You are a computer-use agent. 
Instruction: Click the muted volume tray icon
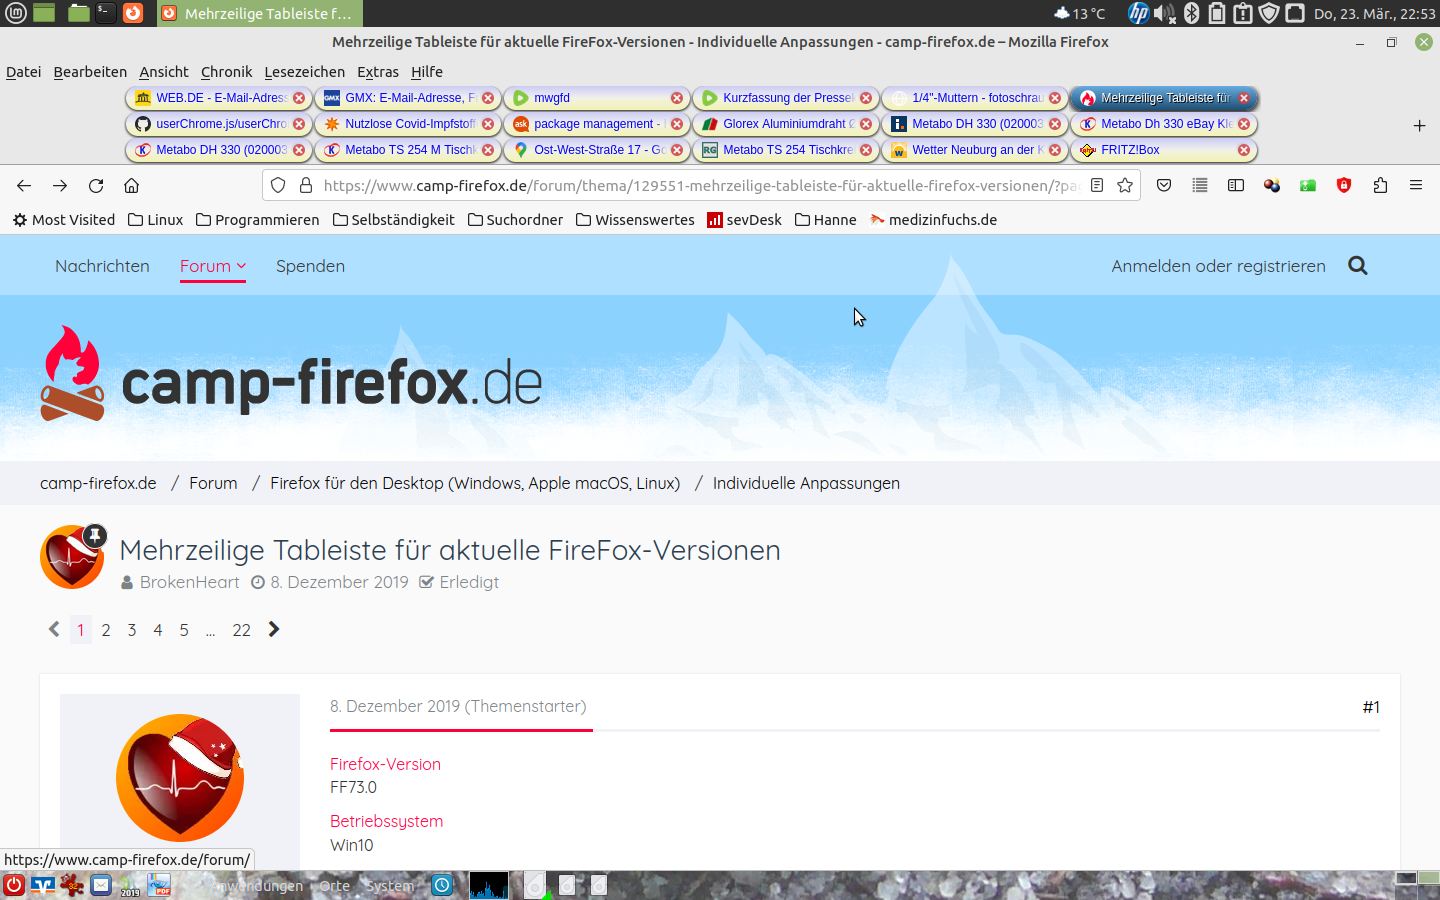coord(1164,13)
